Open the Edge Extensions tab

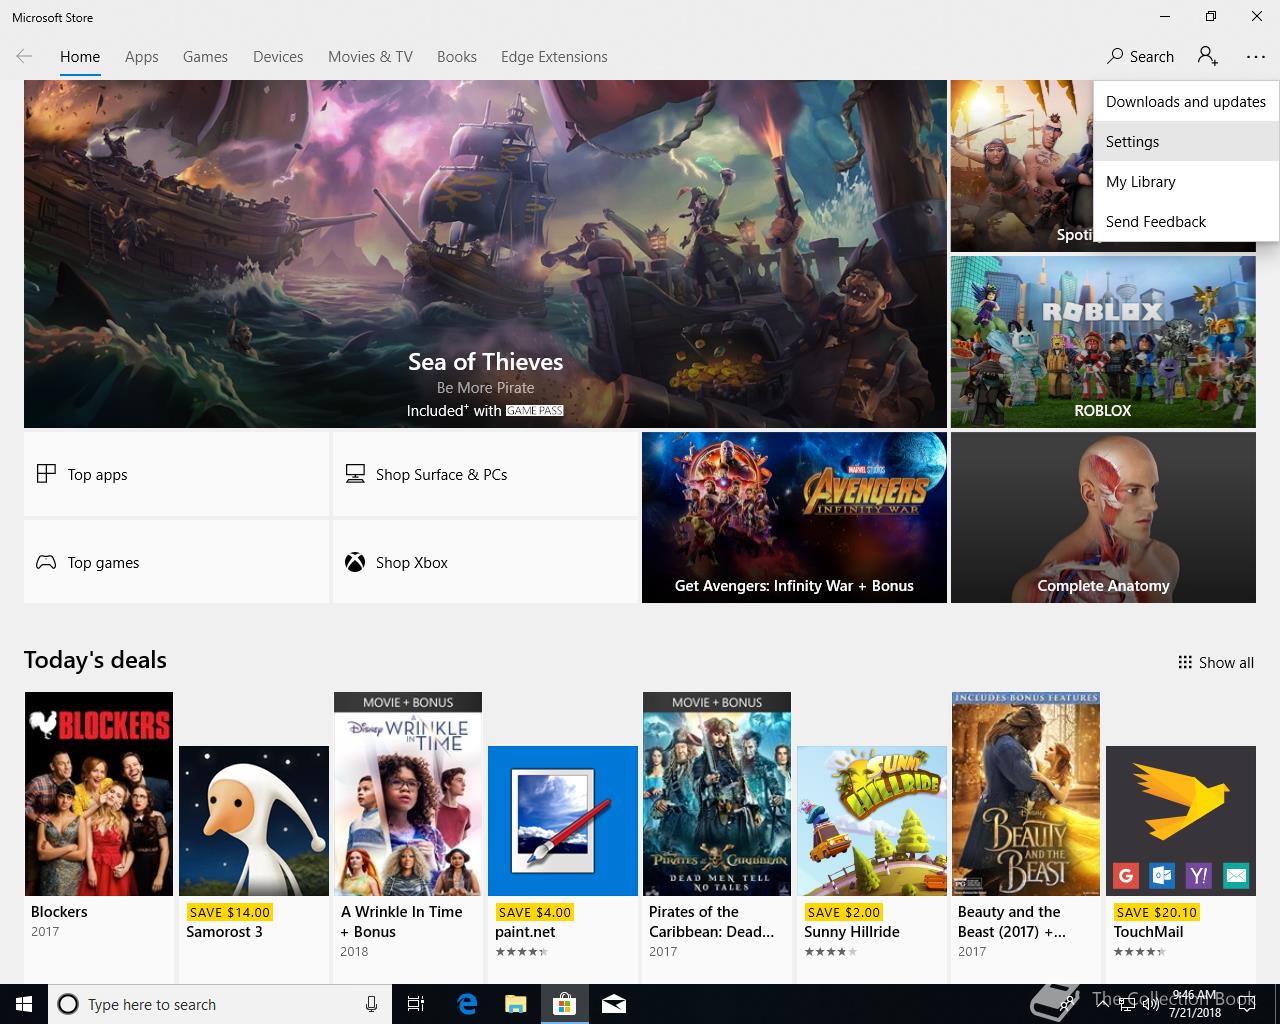pos(554,57)
